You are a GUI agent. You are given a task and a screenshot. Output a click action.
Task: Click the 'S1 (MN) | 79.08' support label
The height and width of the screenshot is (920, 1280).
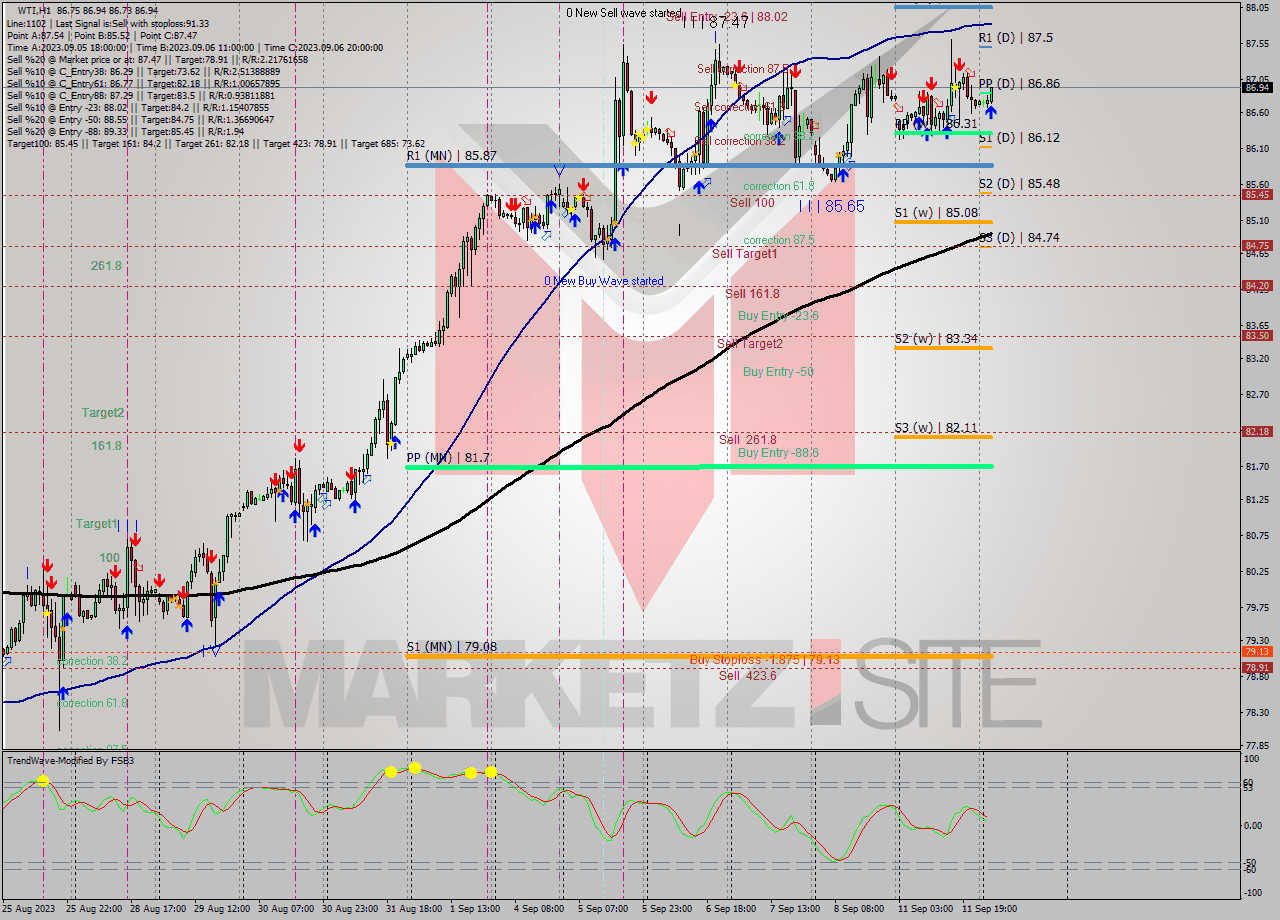click(x=451, y=647)
